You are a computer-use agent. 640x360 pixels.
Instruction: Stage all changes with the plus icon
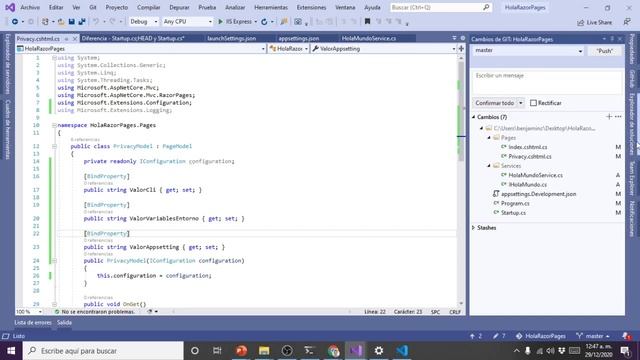click(609, 117)
